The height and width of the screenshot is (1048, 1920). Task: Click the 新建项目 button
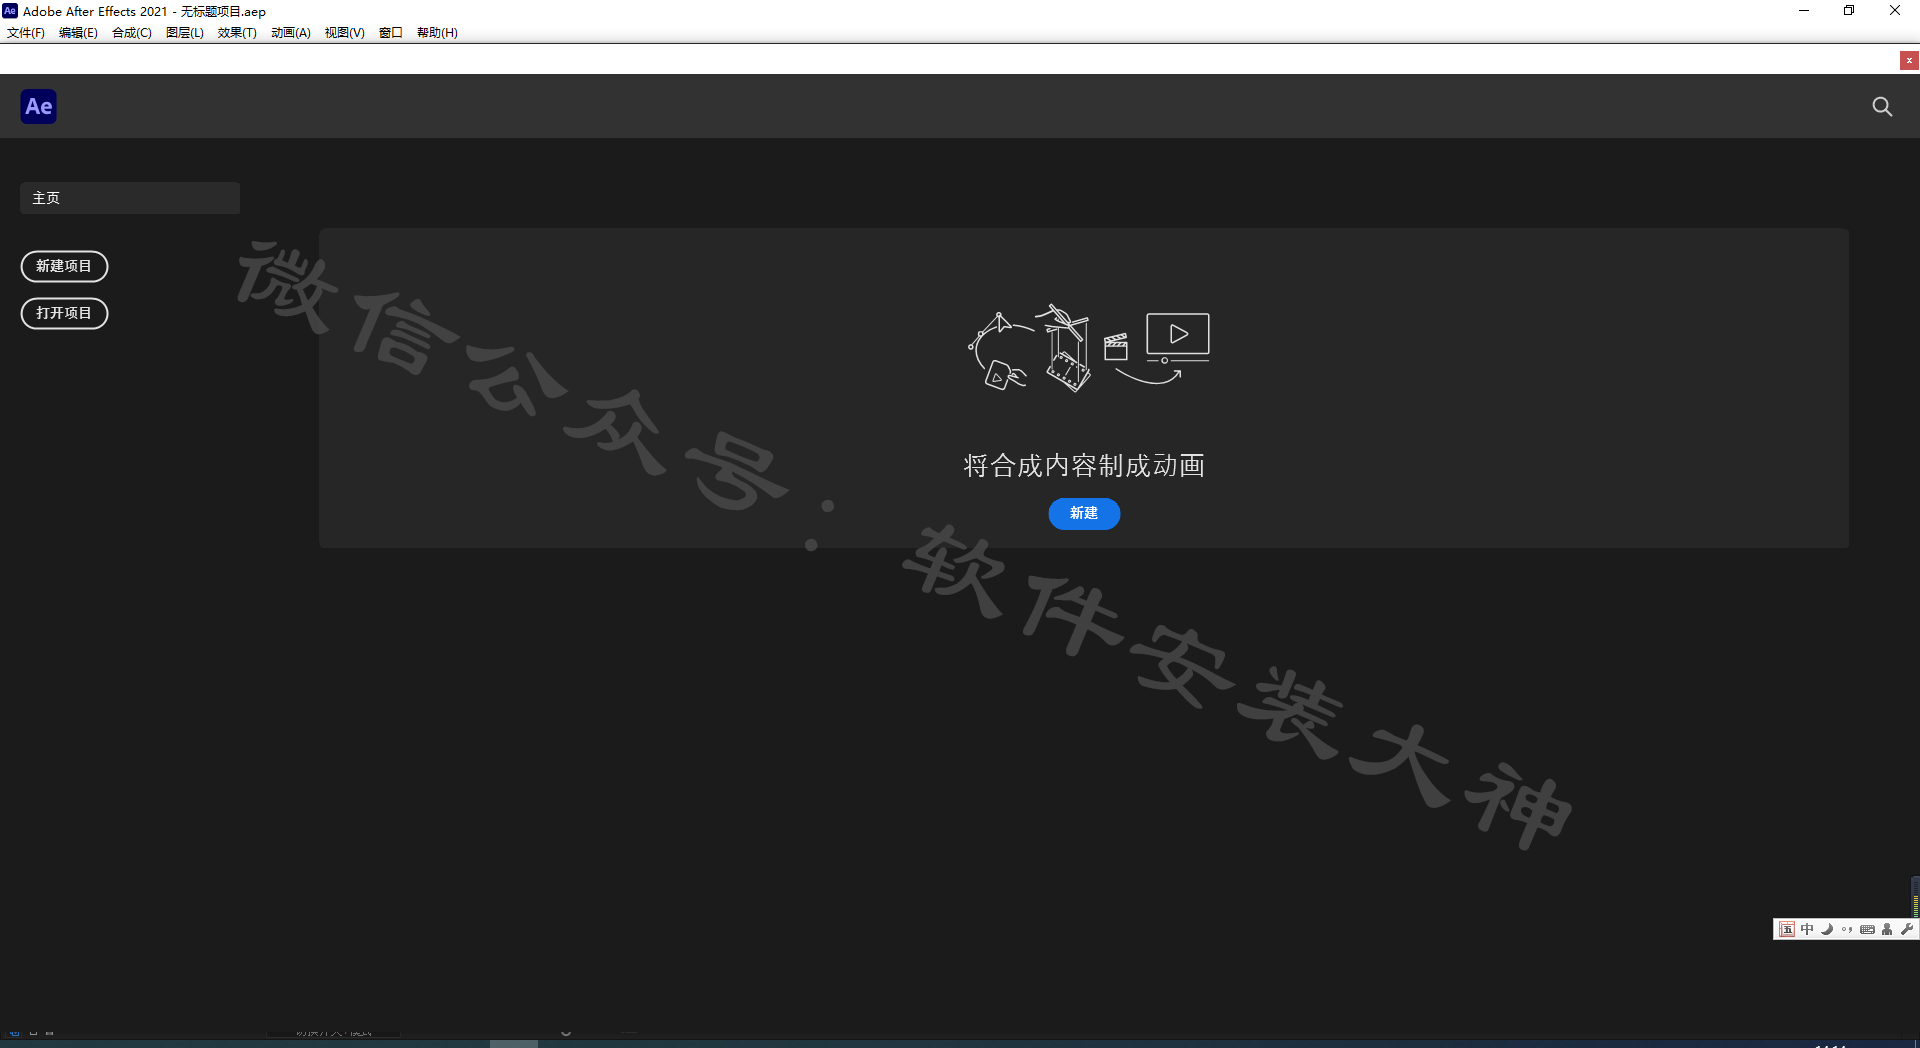(x=64, y=266)
